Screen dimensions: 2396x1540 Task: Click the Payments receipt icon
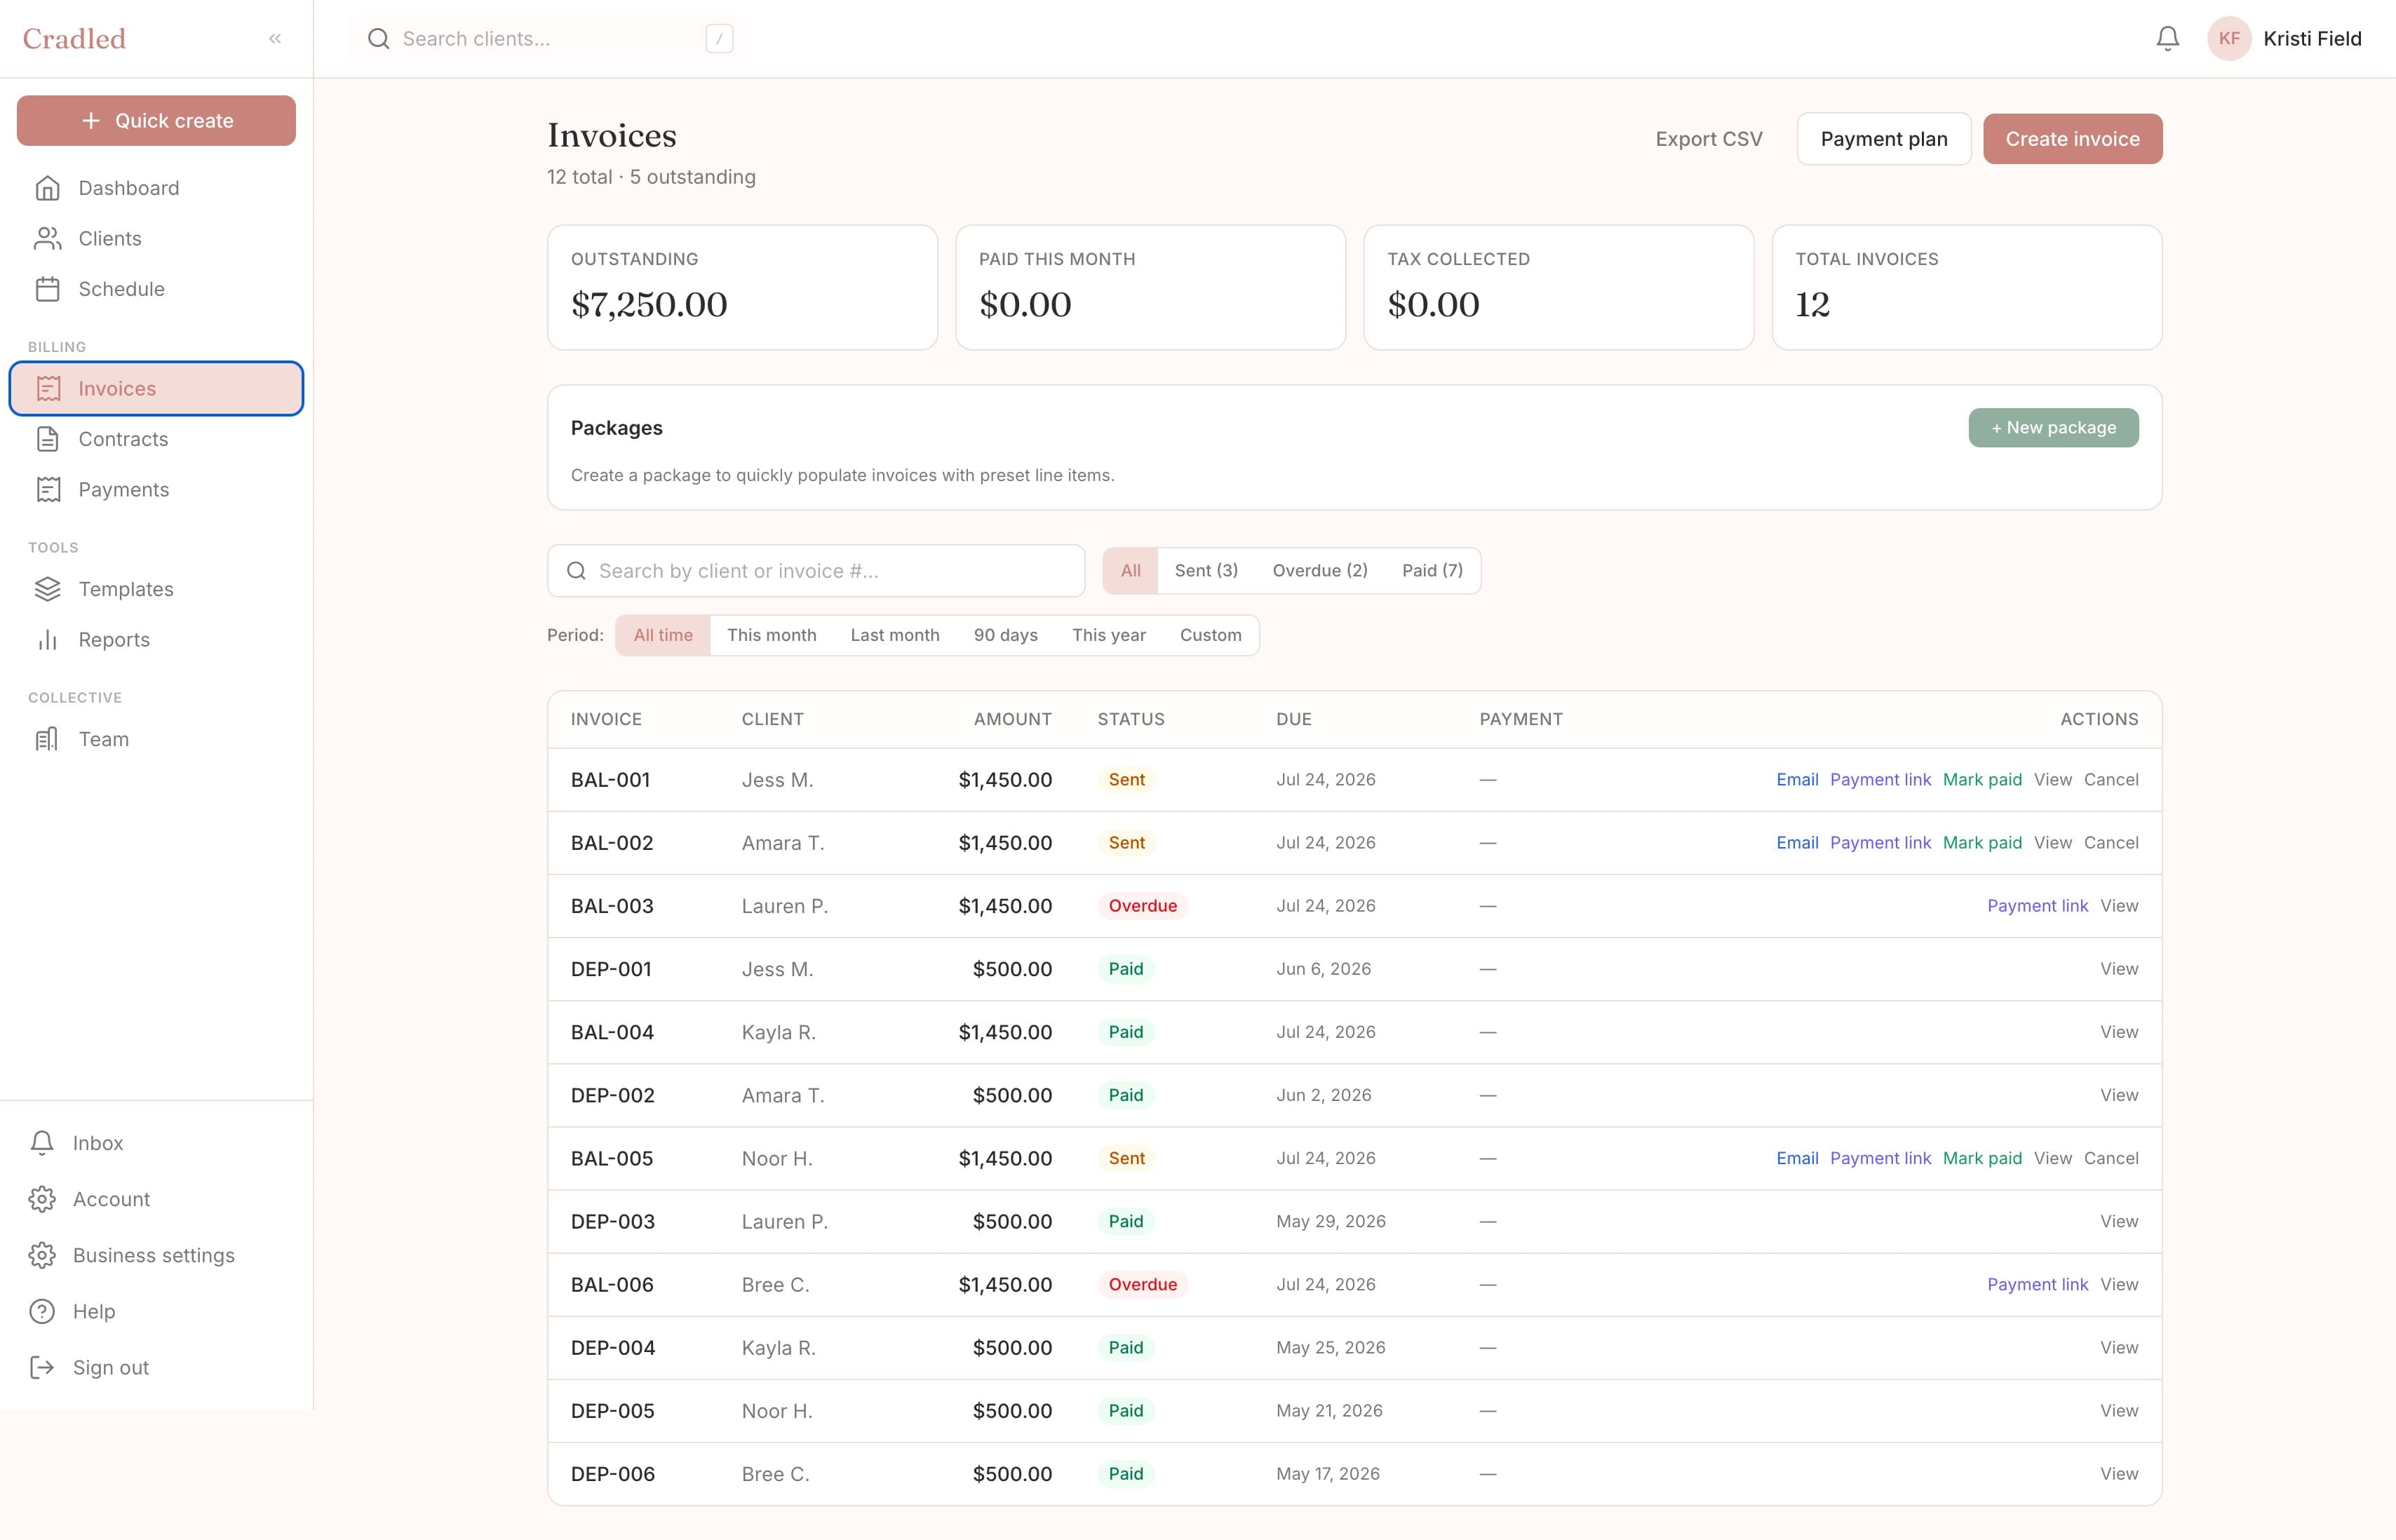coord(48,489)
